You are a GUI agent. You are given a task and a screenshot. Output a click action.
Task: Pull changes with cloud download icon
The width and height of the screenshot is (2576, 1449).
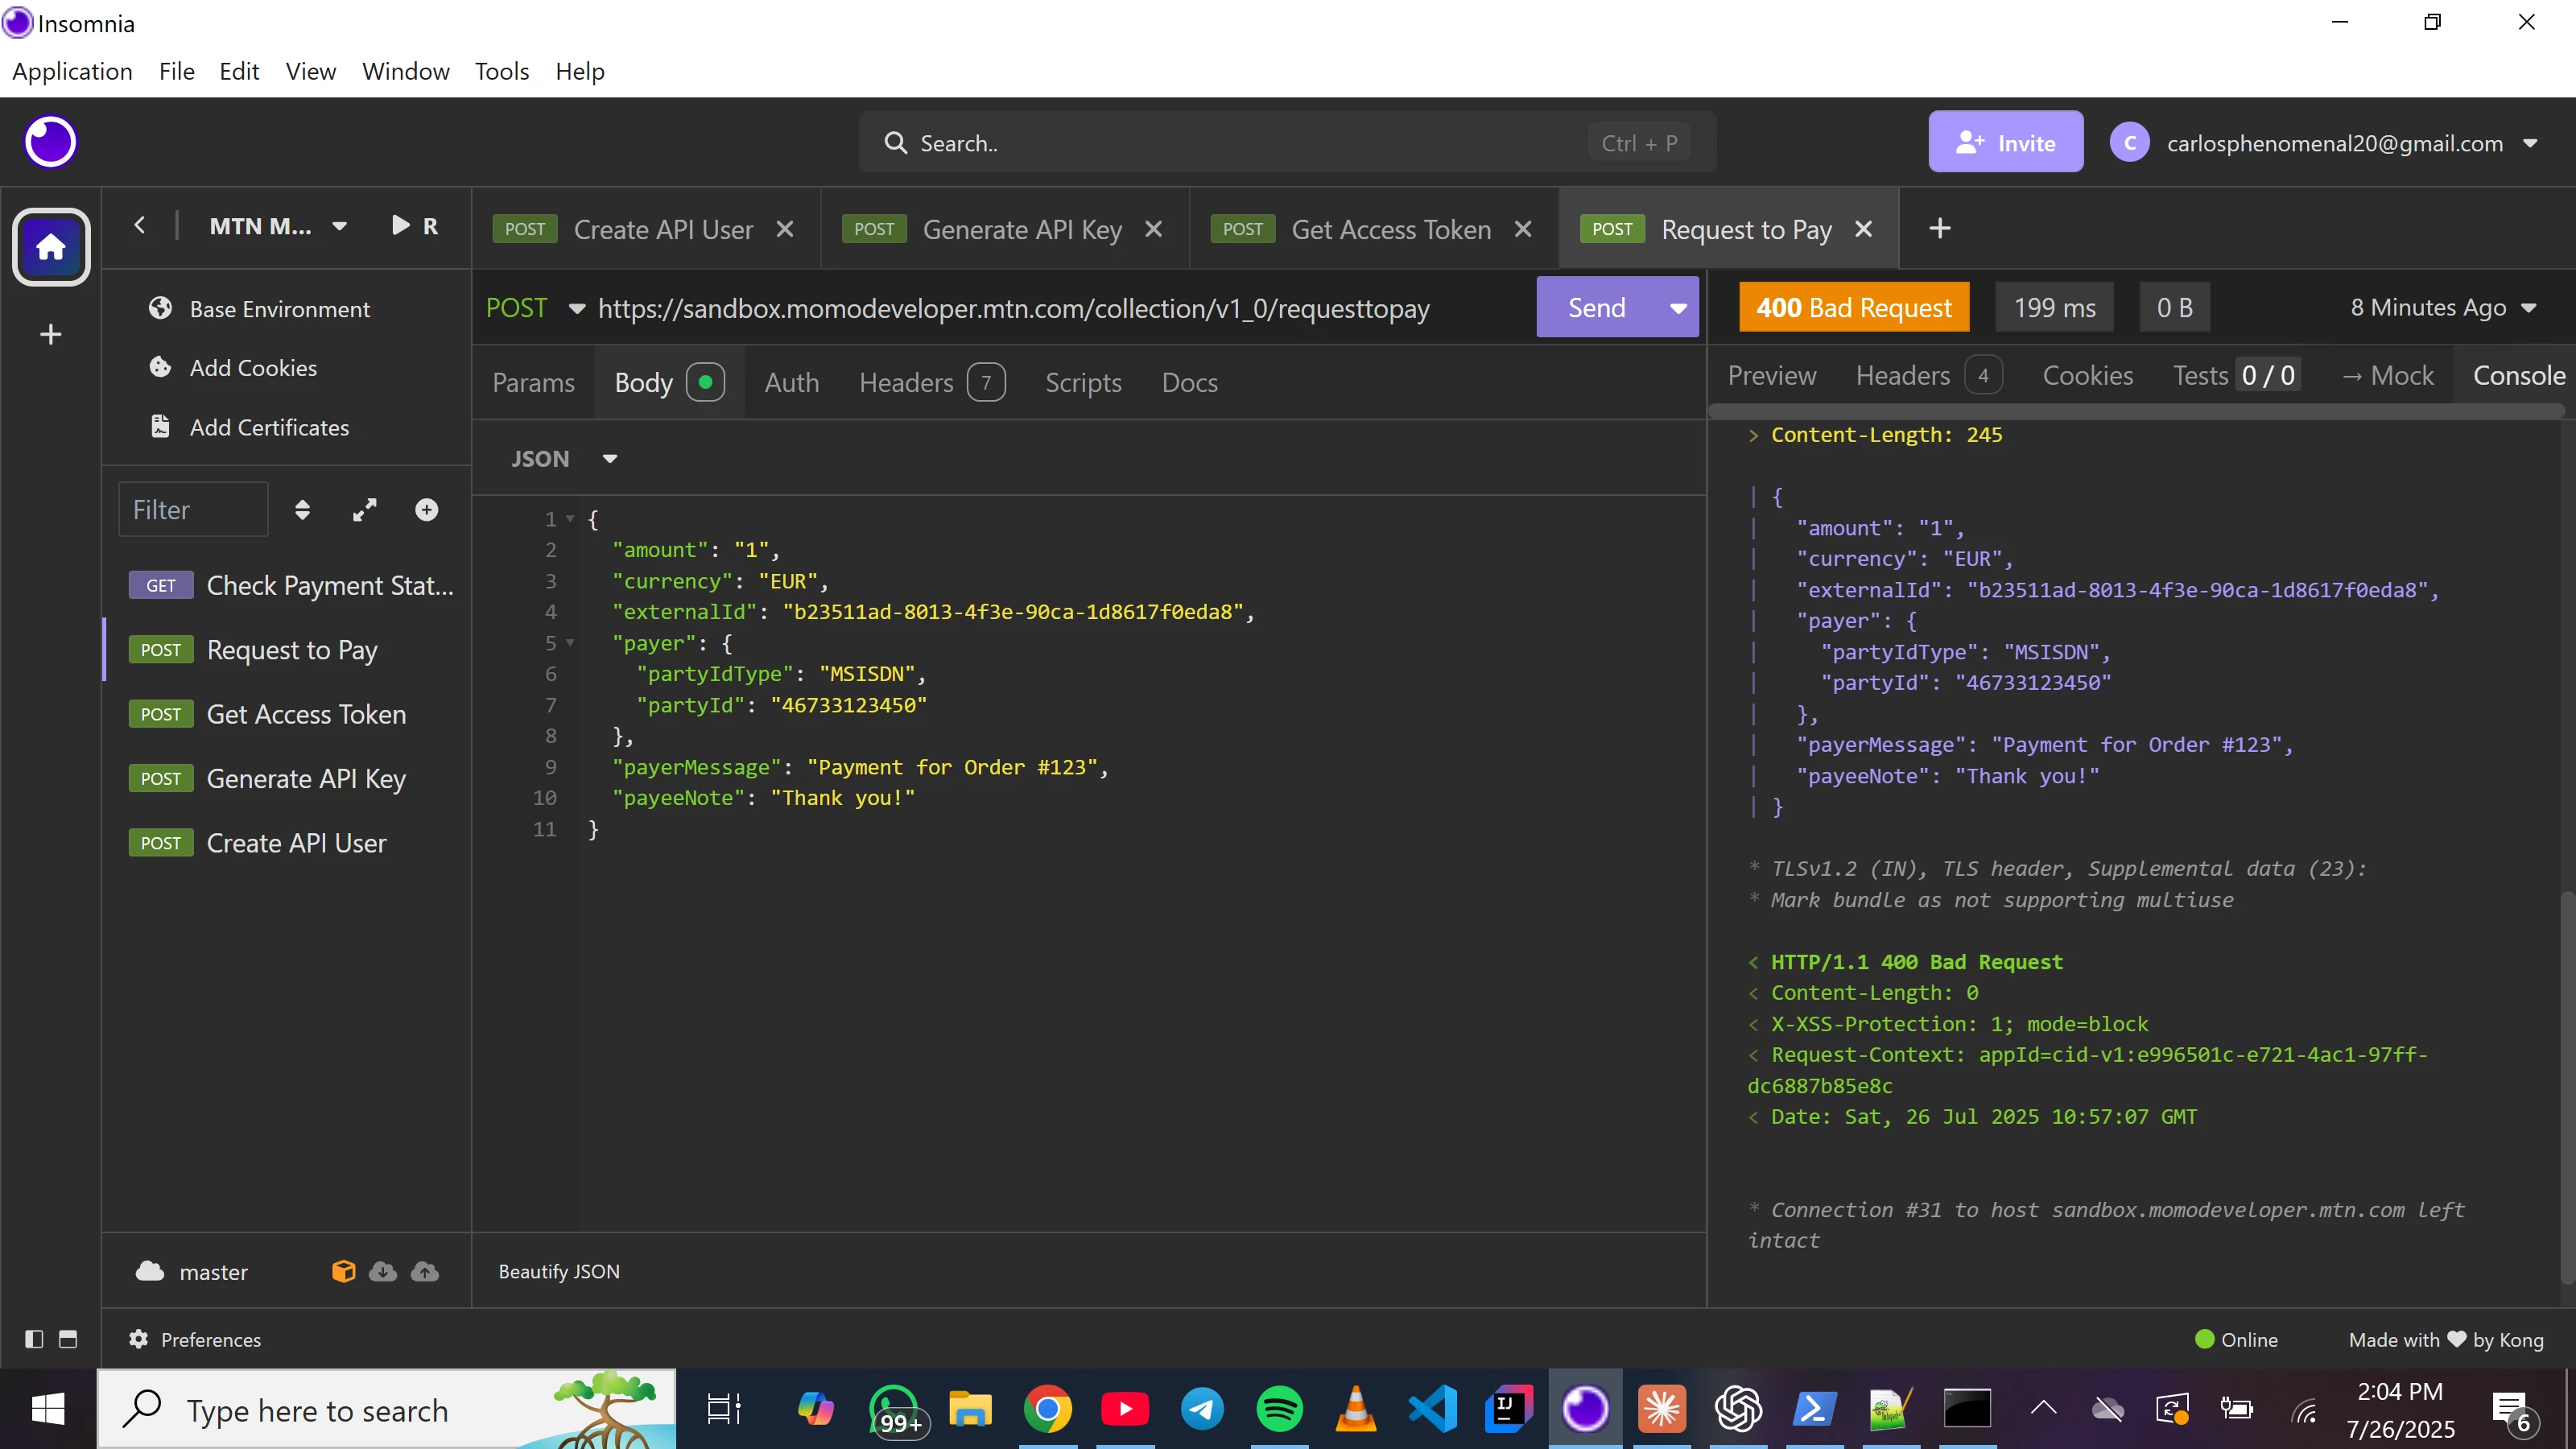[x=383, y=1271]
